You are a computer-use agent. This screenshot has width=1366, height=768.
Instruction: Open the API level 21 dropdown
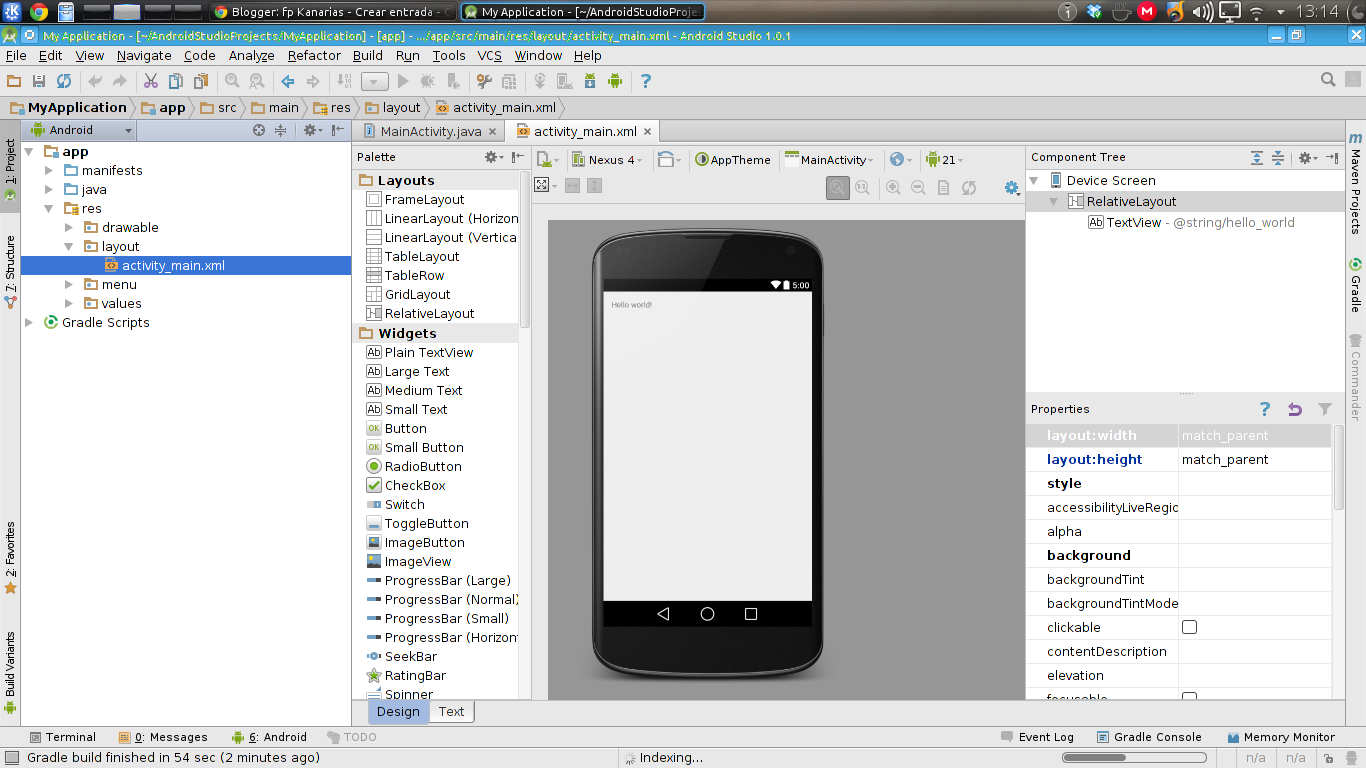pos(944,159)
